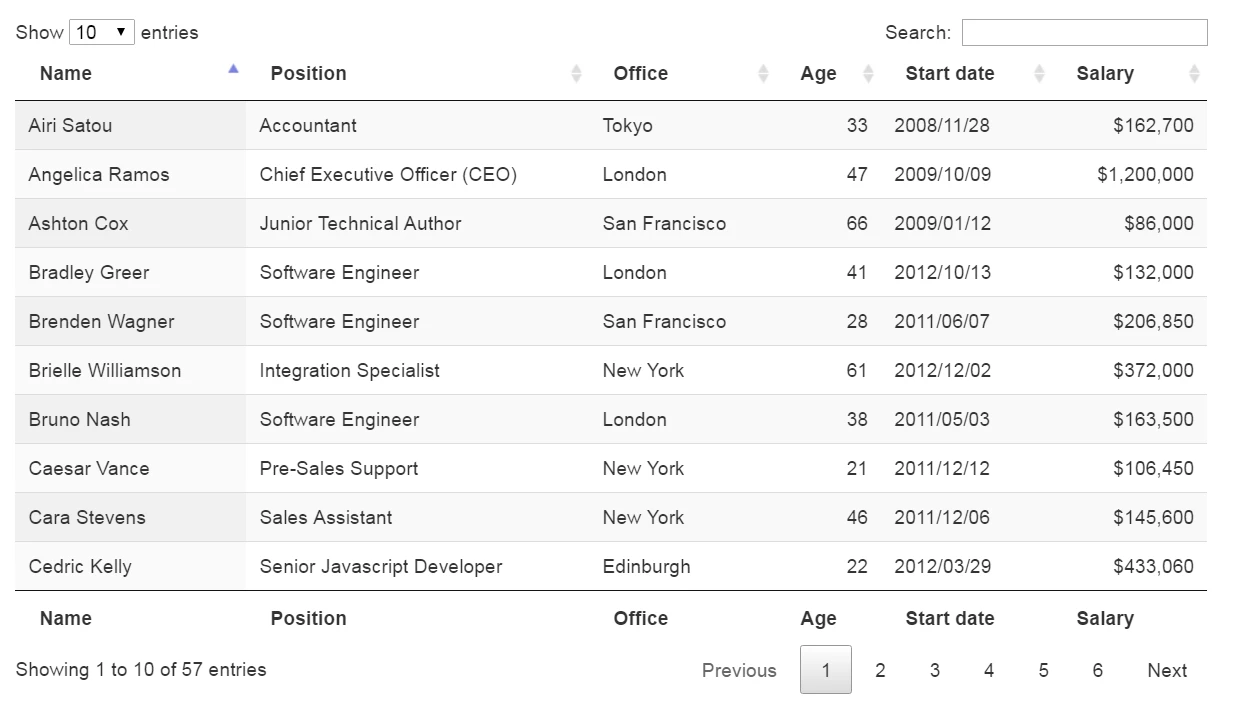Jump to page 3
The height and width of the screenshot is (702, 1250).
click(934, 670)
